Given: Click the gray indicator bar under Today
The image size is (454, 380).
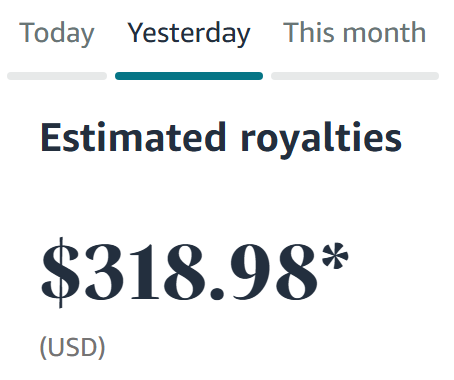Looking at the screenshot, I should [x=57, y=76].
